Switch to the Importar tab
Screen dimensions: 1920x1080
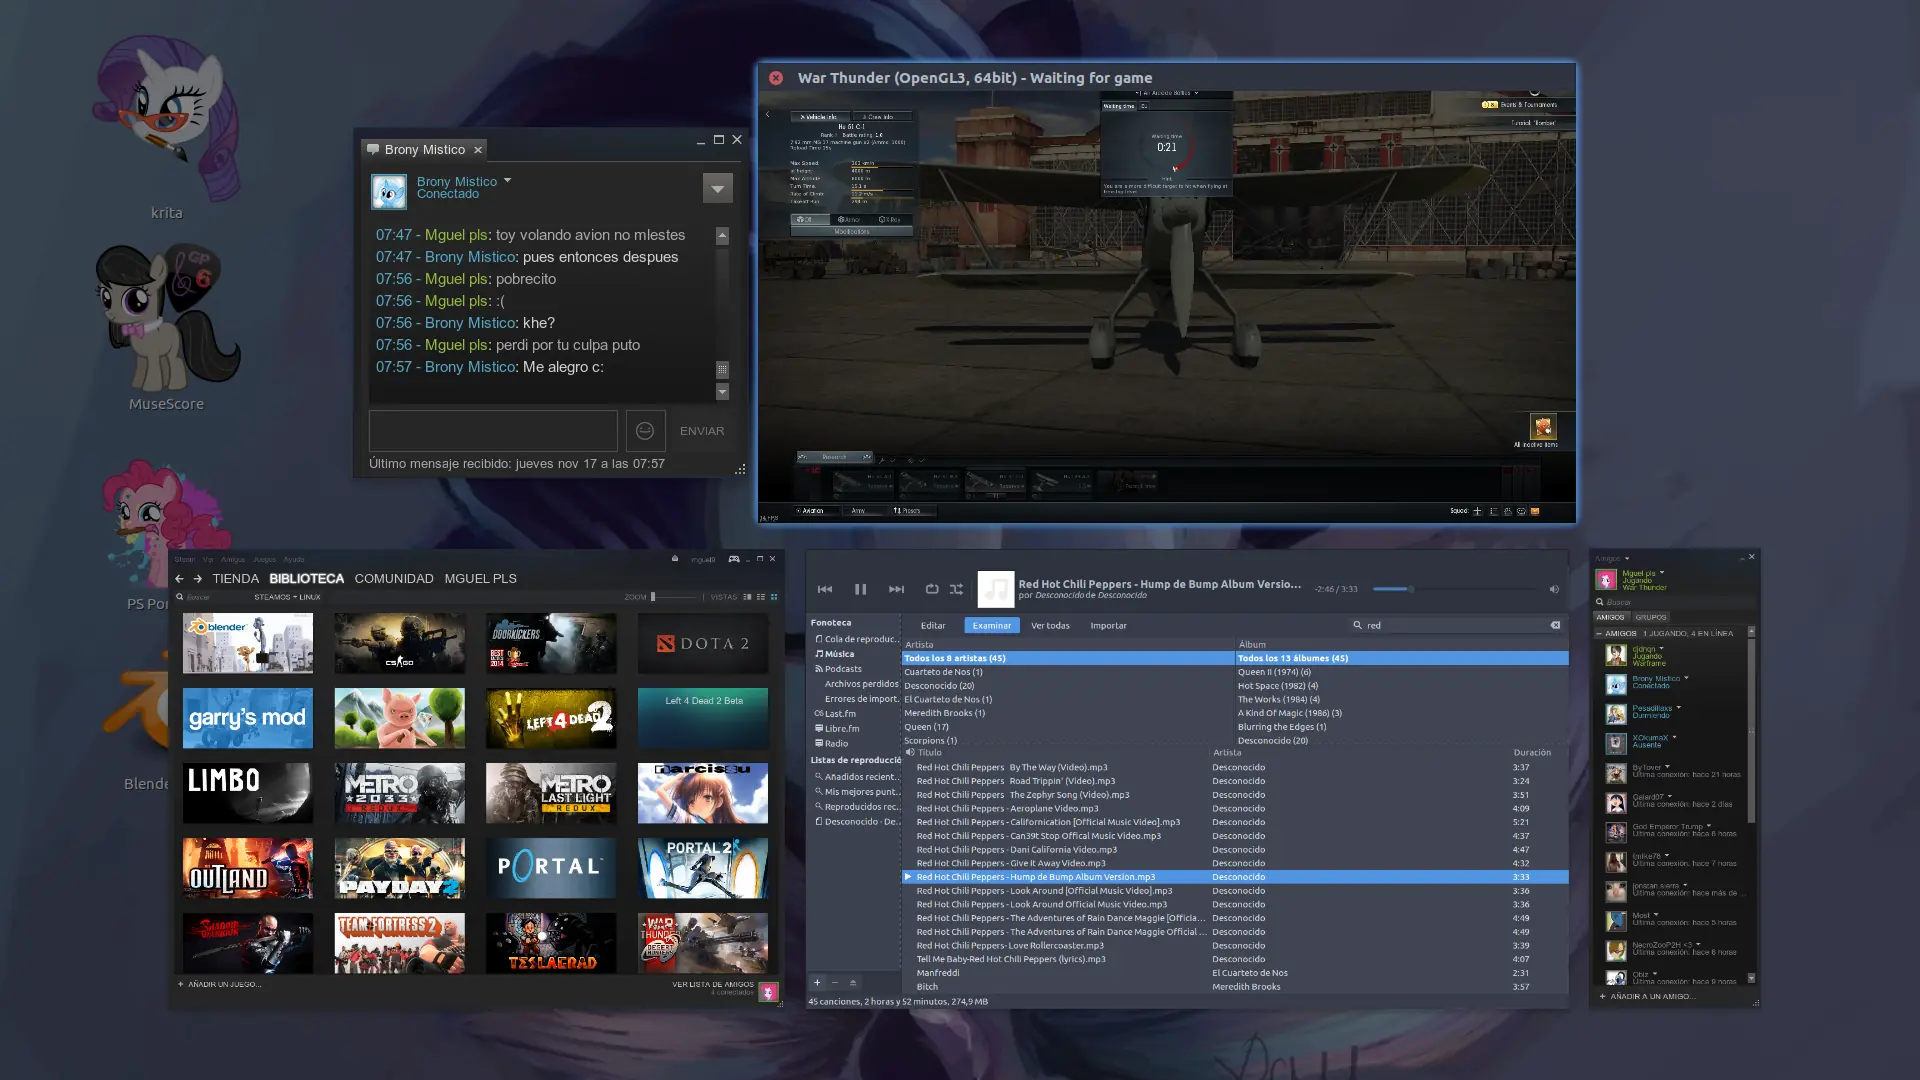1108,626
